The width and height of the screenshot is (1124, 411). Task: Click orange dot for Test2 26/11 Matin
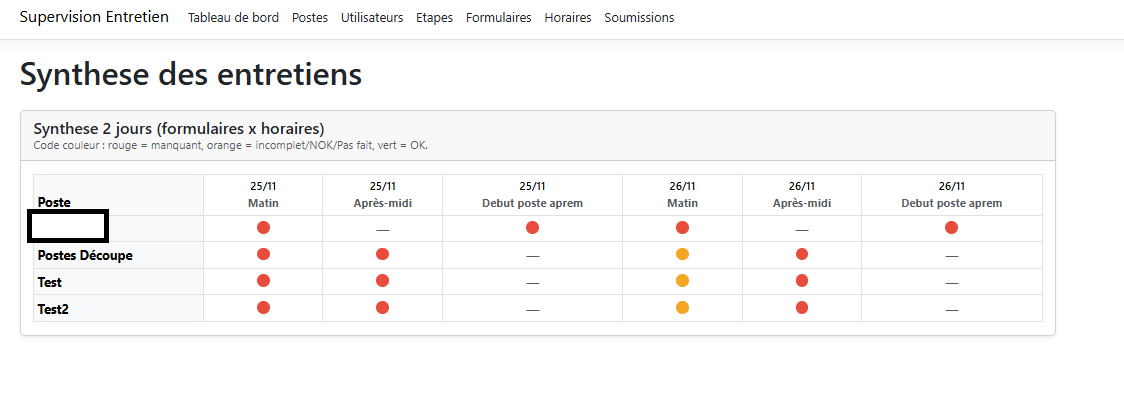click(x=682, y=308)
